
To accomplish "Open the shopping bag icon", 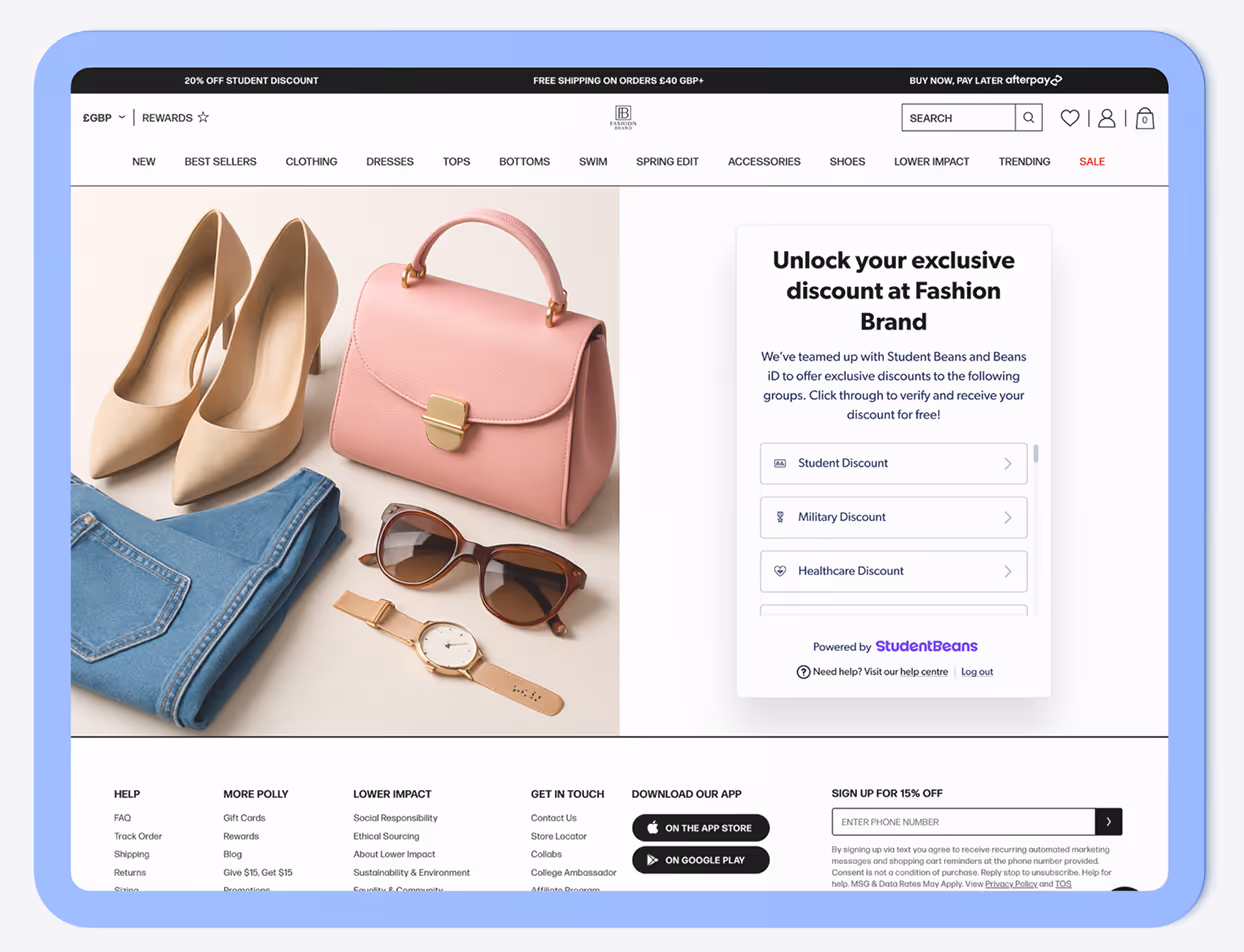I will [x=1145, y=118].
